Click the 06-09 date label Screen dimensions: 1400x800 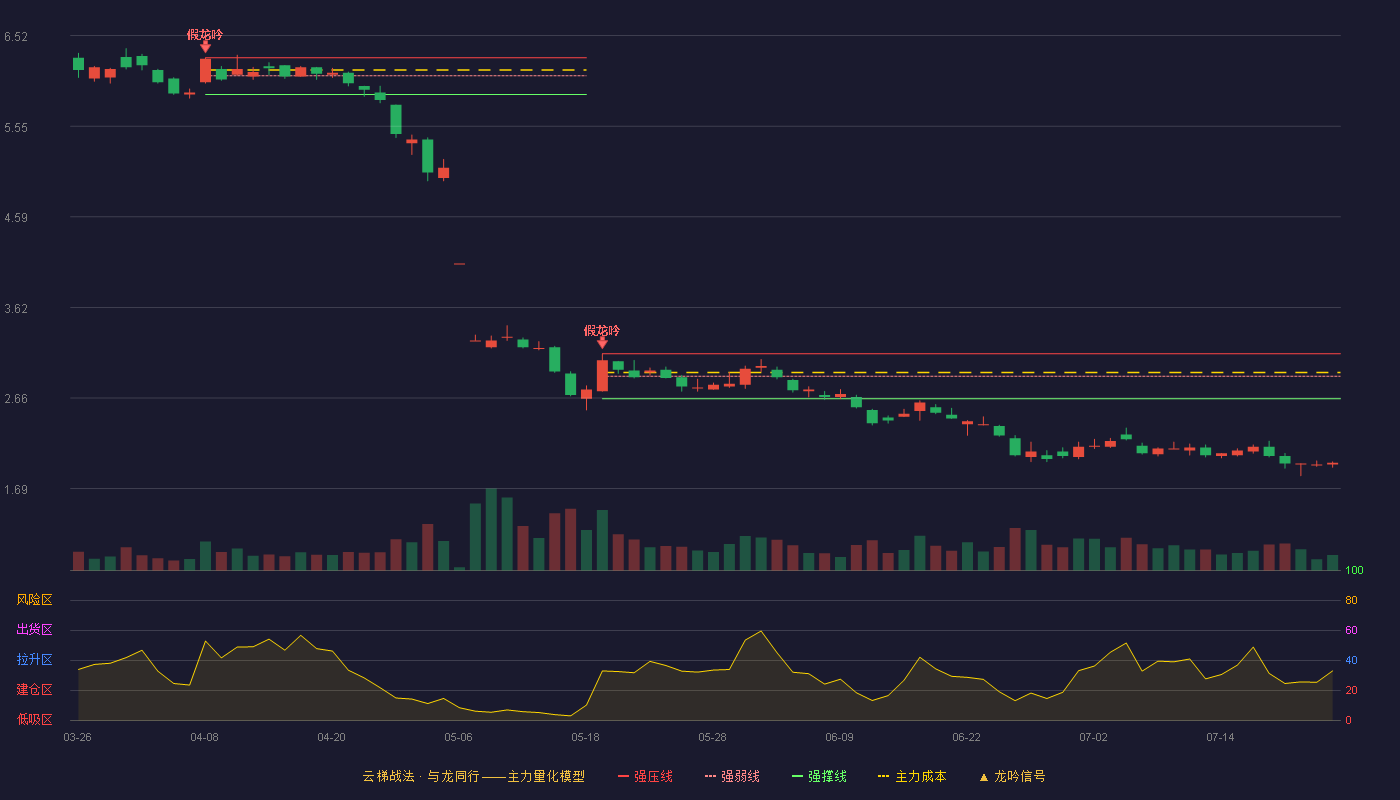pos(839,737)
